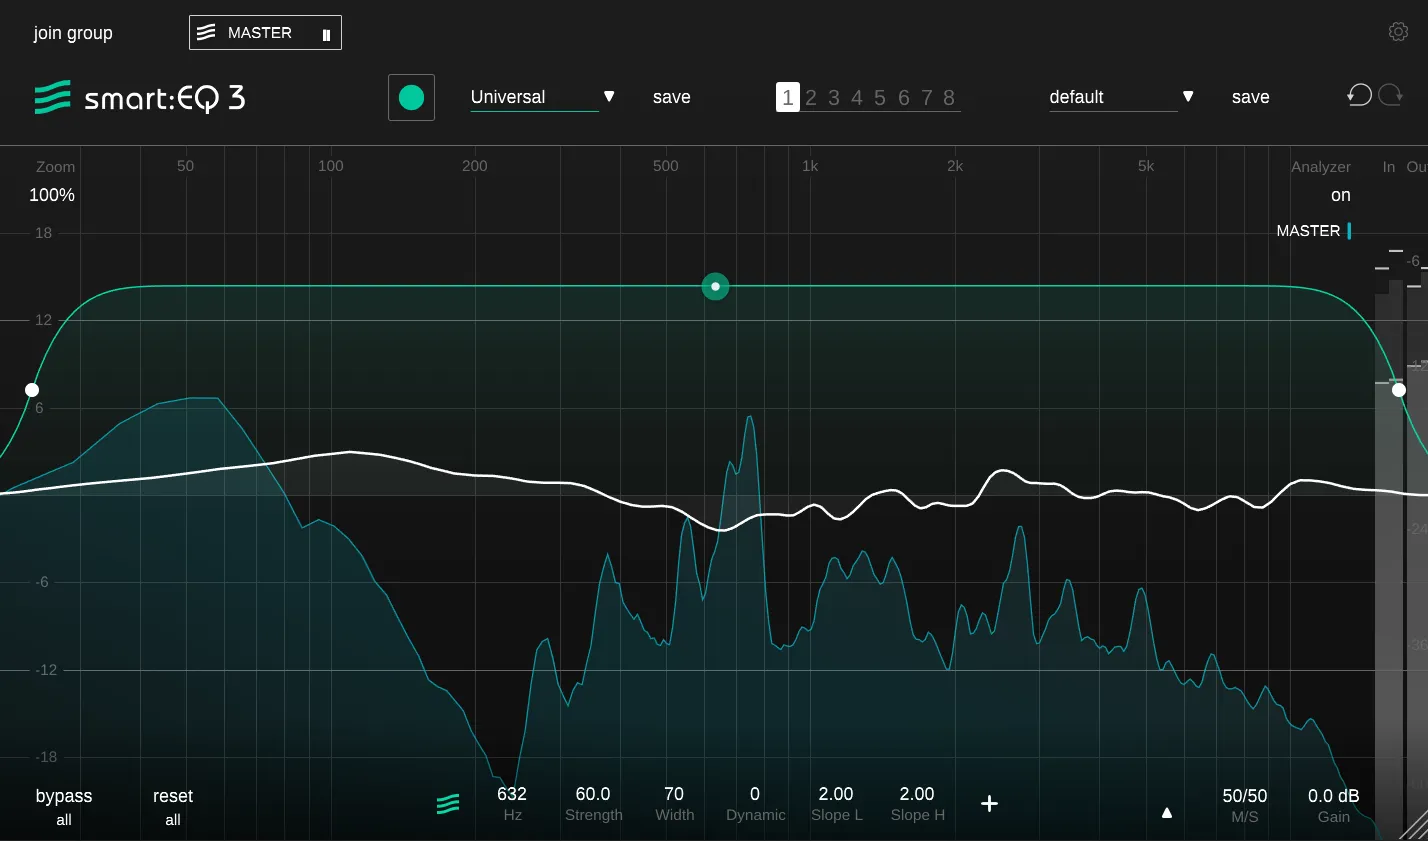Toggle the MASTER group pause control
The image size is (1428, 841).
click(x=326, y=34)
